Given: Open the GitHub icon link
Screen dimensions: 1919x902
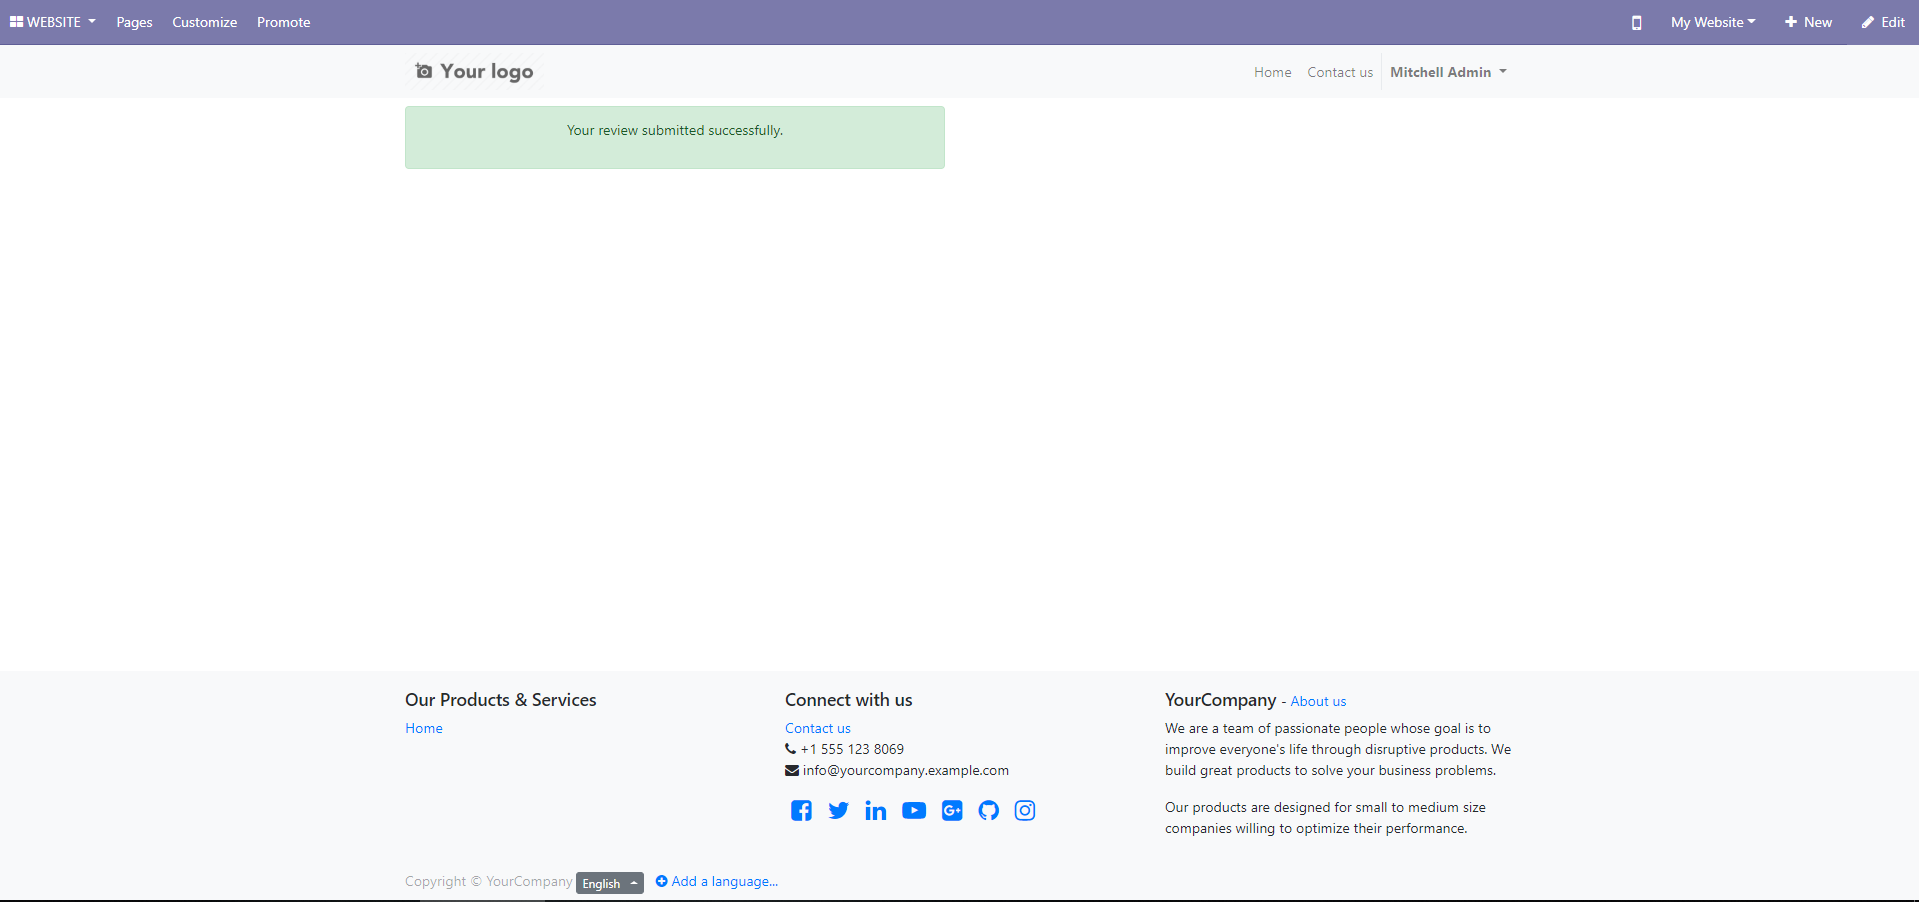Looking at the screenshot, I should pos(988,810).
